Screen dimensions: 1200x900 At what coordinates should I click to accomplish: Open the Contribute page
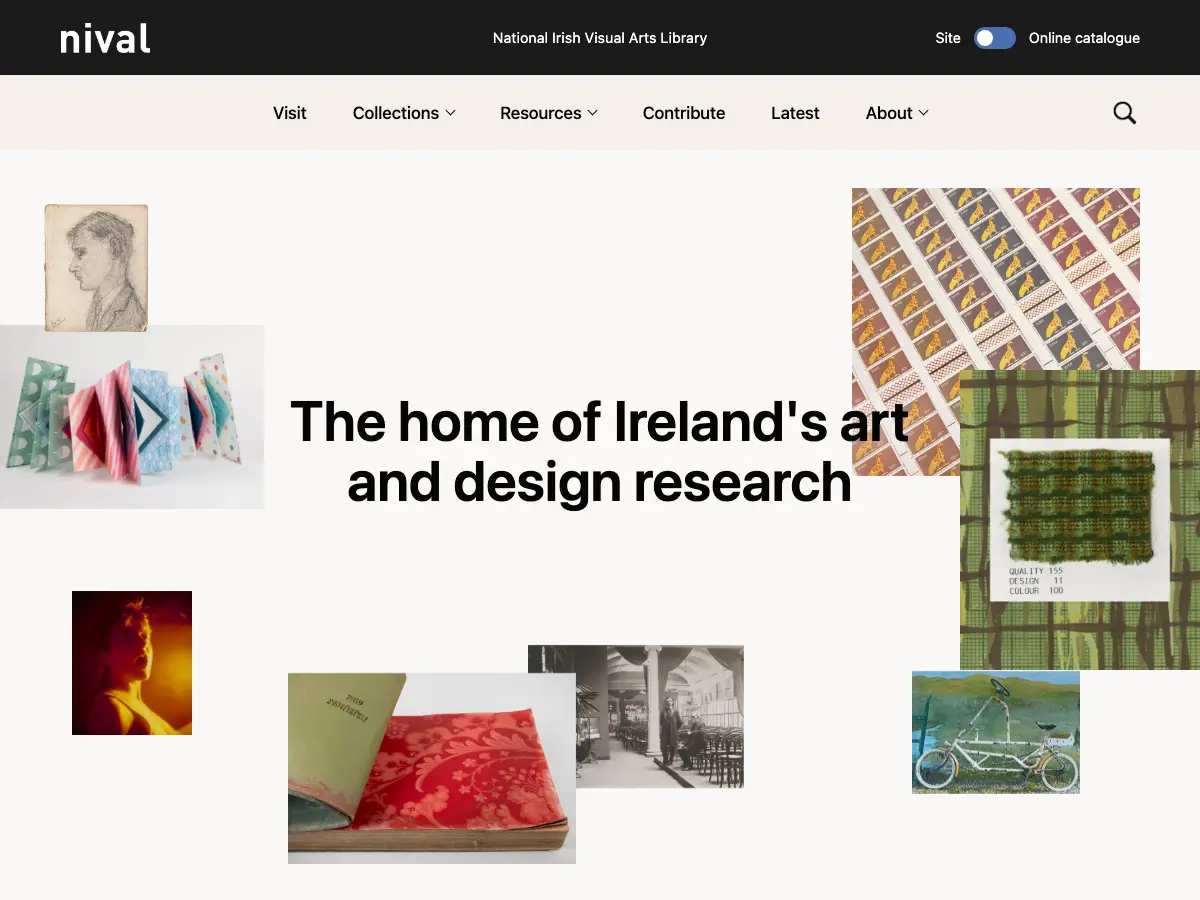point(684,113)
